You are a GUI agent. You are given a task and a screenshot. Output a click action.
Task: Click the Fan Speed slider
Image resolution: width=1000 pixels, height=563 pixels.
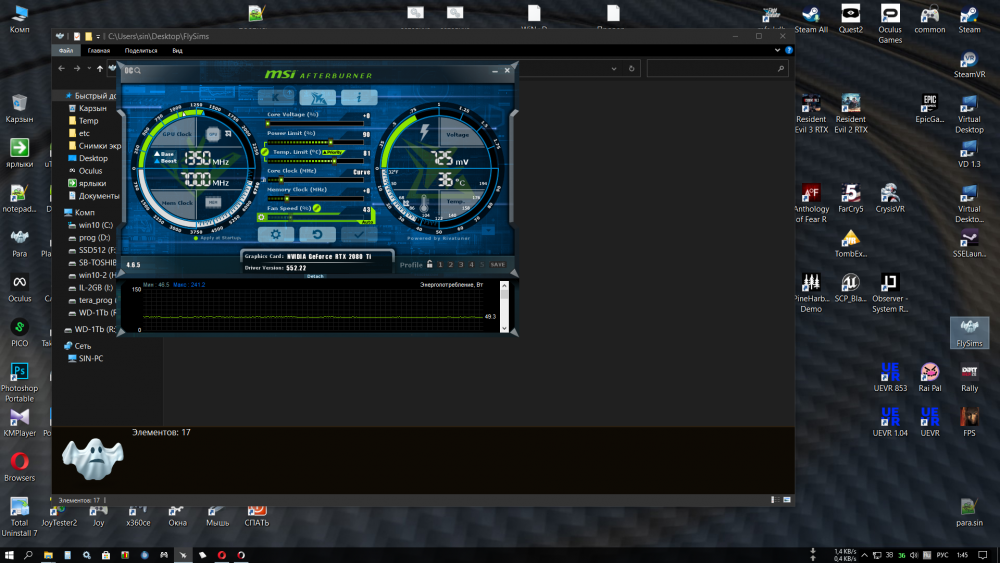[x=315, y=217]
